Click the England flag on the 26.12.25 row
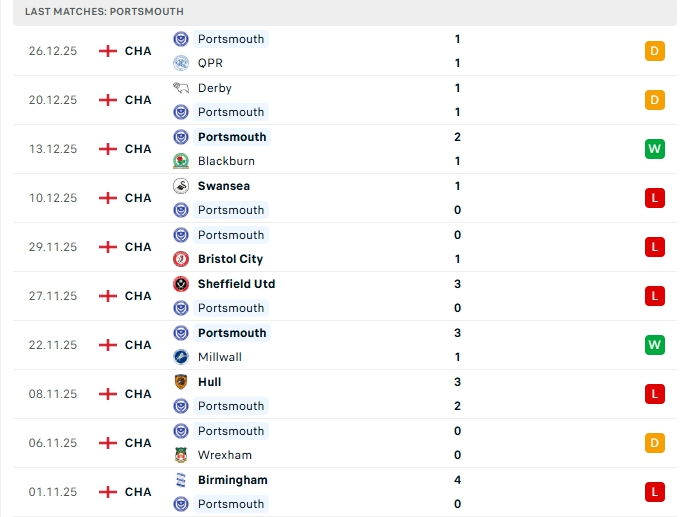Viewport: 687px width, 517px height. (108, 51)
